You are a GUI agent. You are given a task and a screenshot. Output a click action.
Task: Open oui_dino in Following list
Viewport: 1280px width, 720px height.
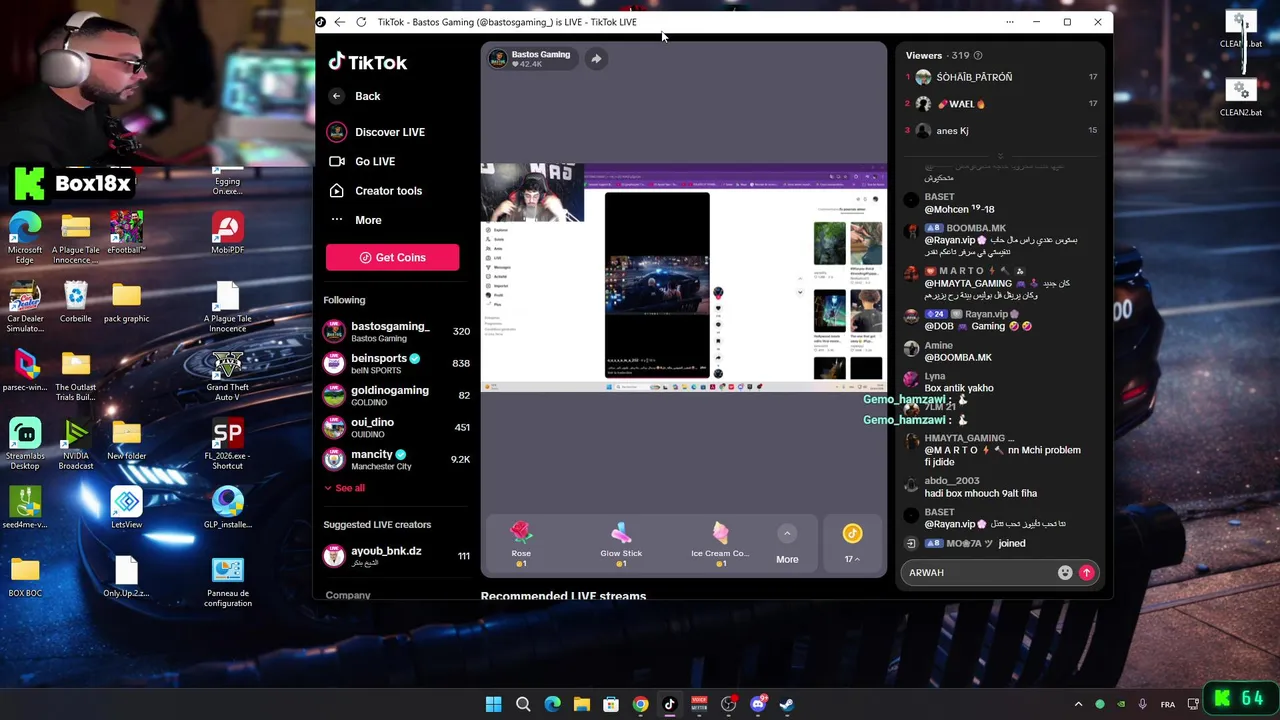point(397,427)
